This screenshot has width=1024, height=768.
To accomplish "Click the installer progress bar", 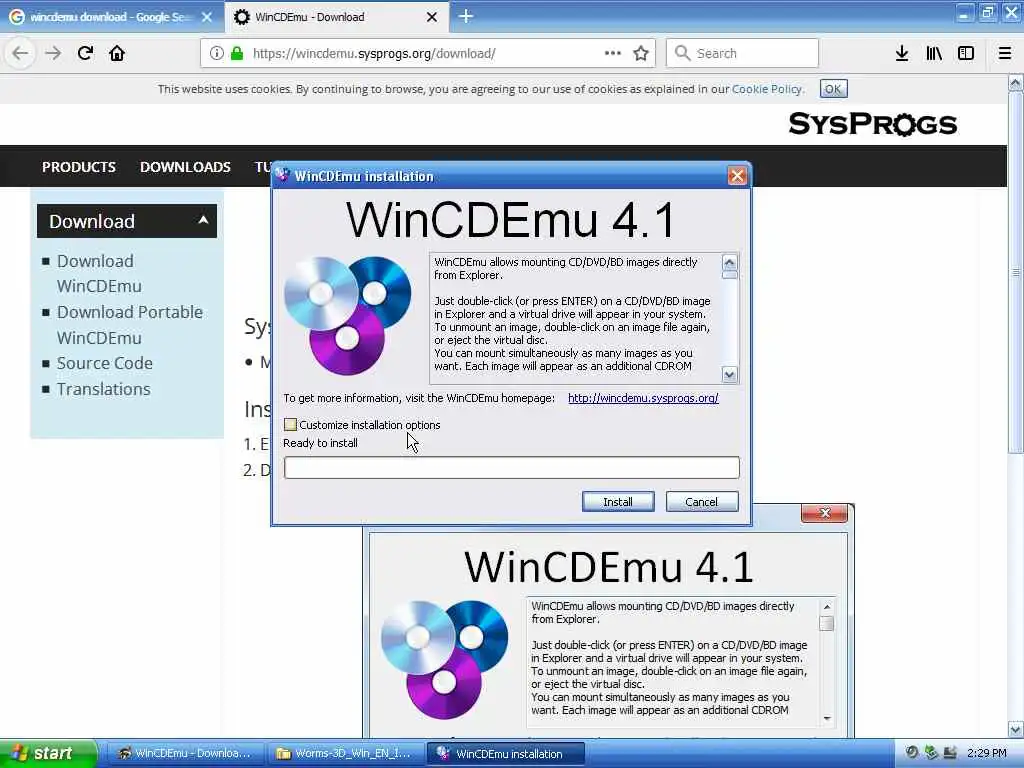I will (x=512, y=468).
